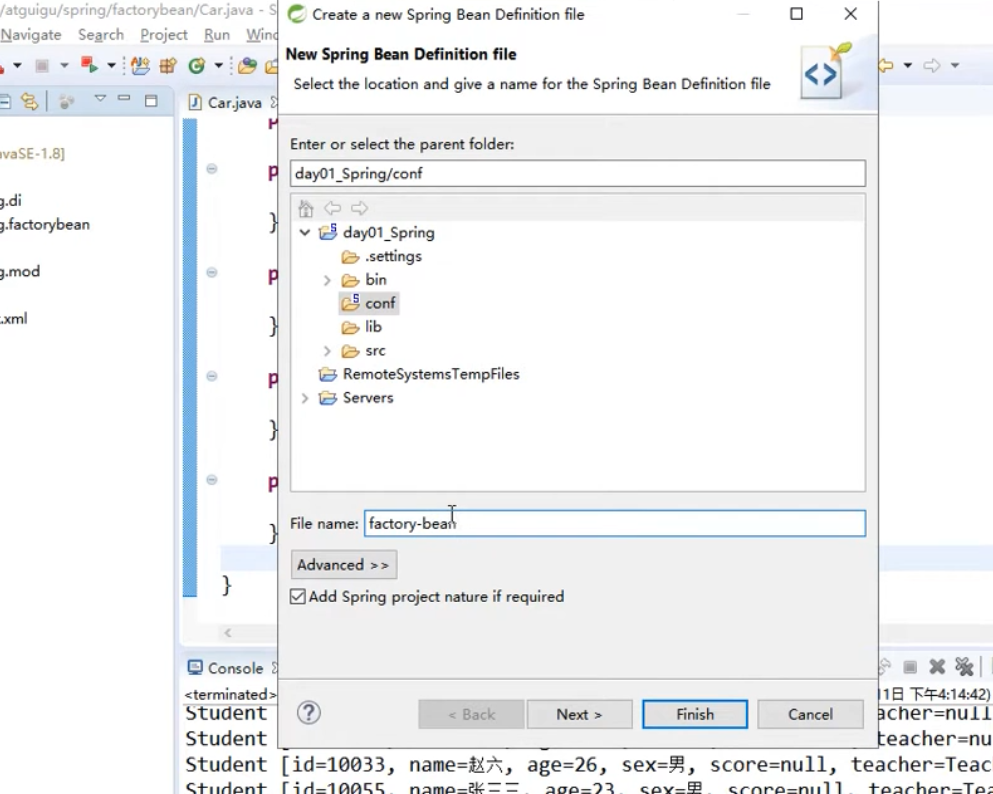
Task: Click Terminate square icon in Console toolbar
Action: 910,667
